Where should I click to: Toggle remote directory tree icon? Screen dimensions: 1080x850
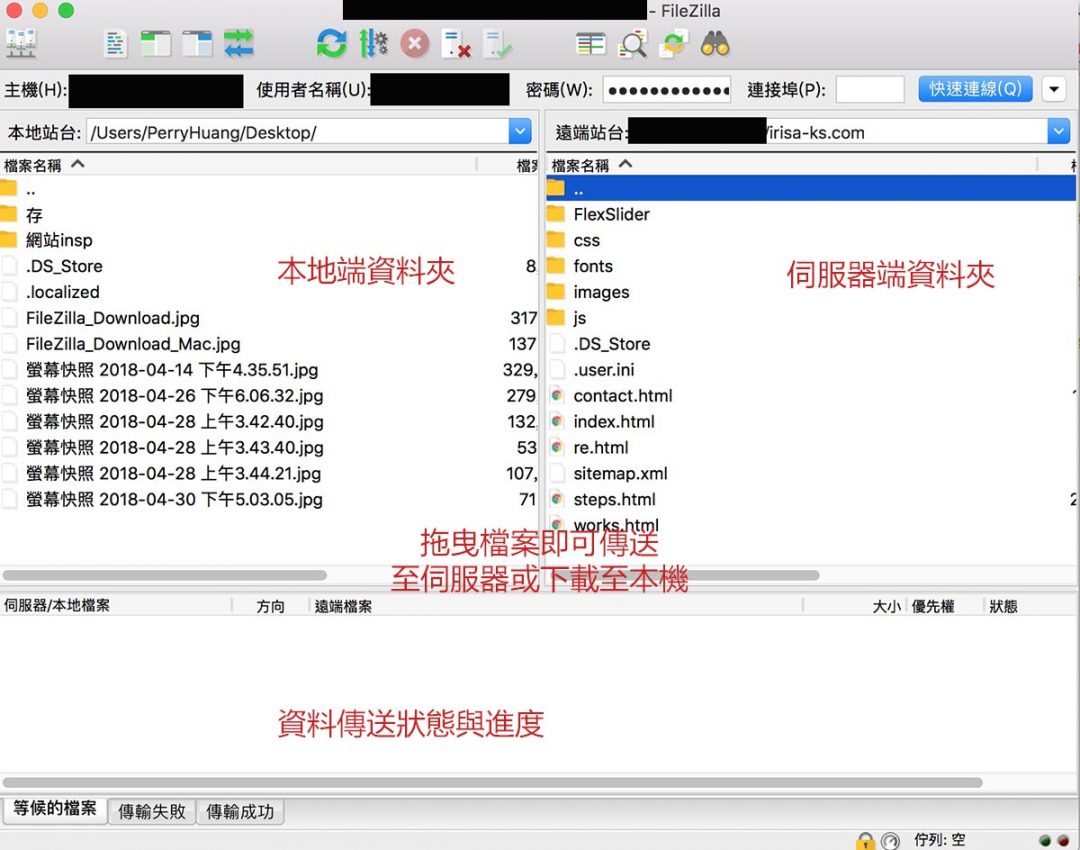(198, 45)
